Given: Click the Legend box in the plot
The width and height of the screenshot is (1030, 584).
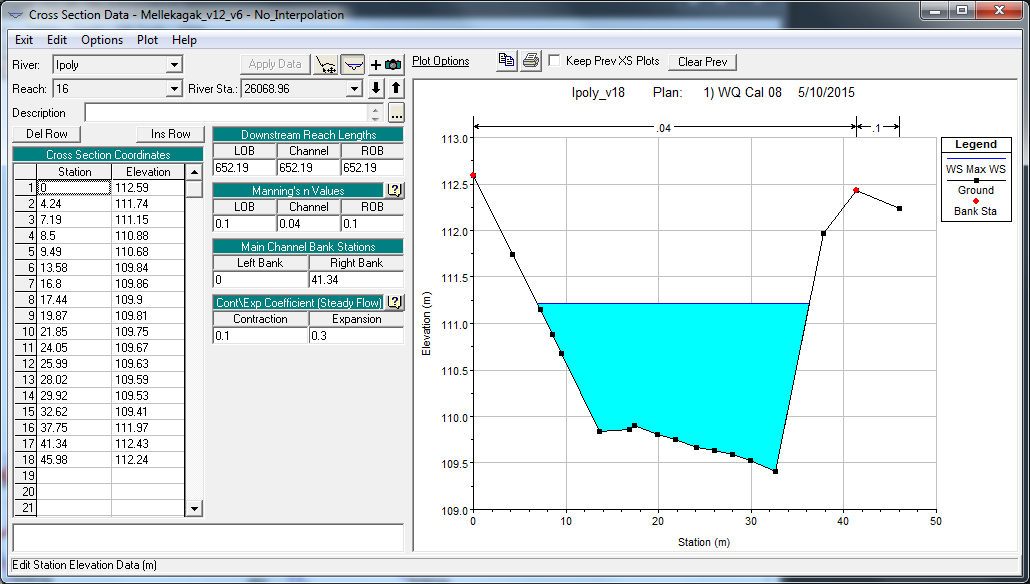Looking at the screenshot, I should [x=975, y=179].
